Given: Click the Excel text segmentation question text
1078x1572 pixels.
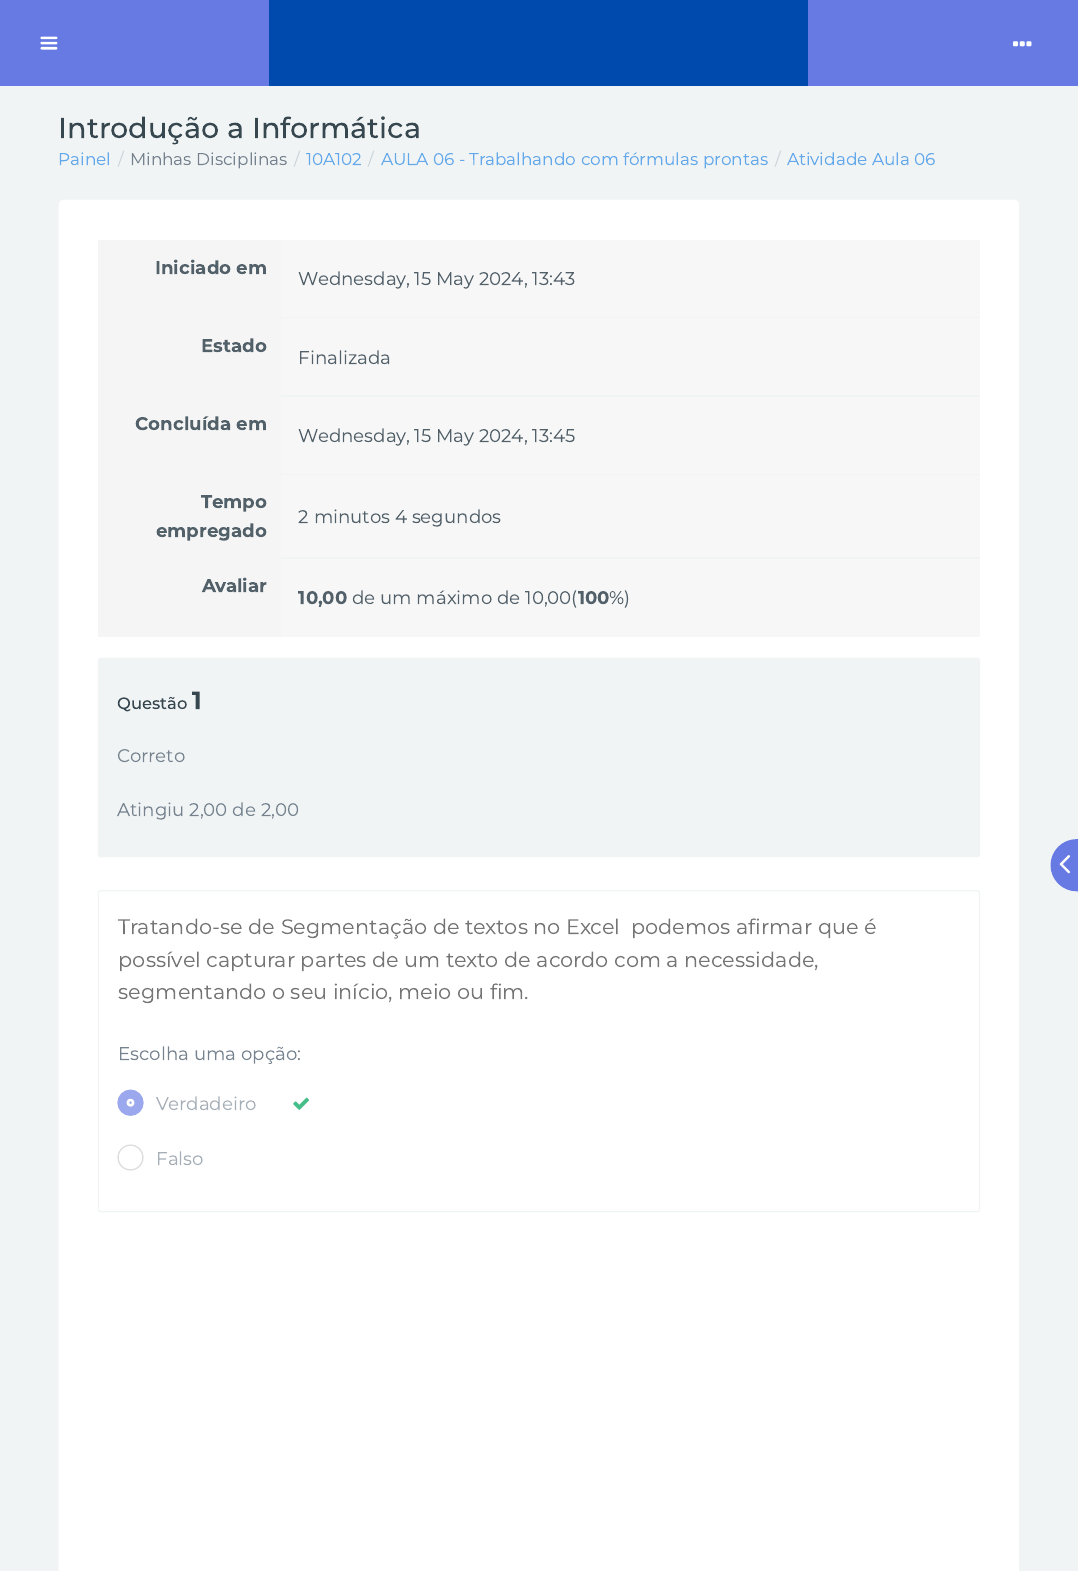Looking at the screenshot, I should [497, 959].
